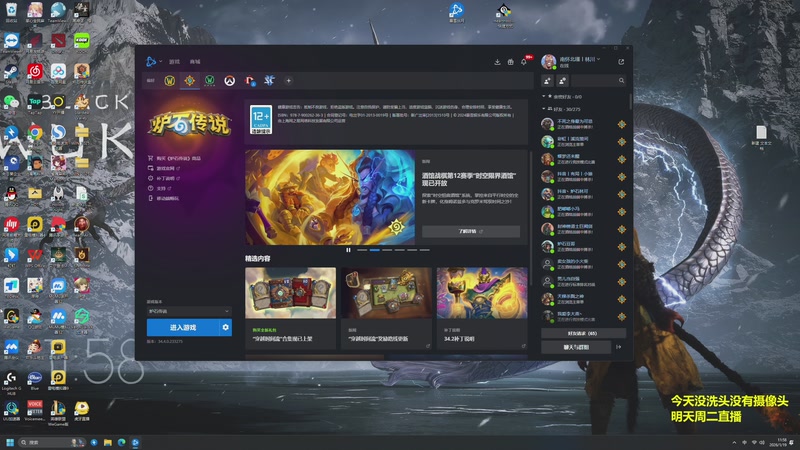Click the 好友请求 (65) button
Image resolution: width=800 pixels, height=450 pixels.
coord(583,333)
